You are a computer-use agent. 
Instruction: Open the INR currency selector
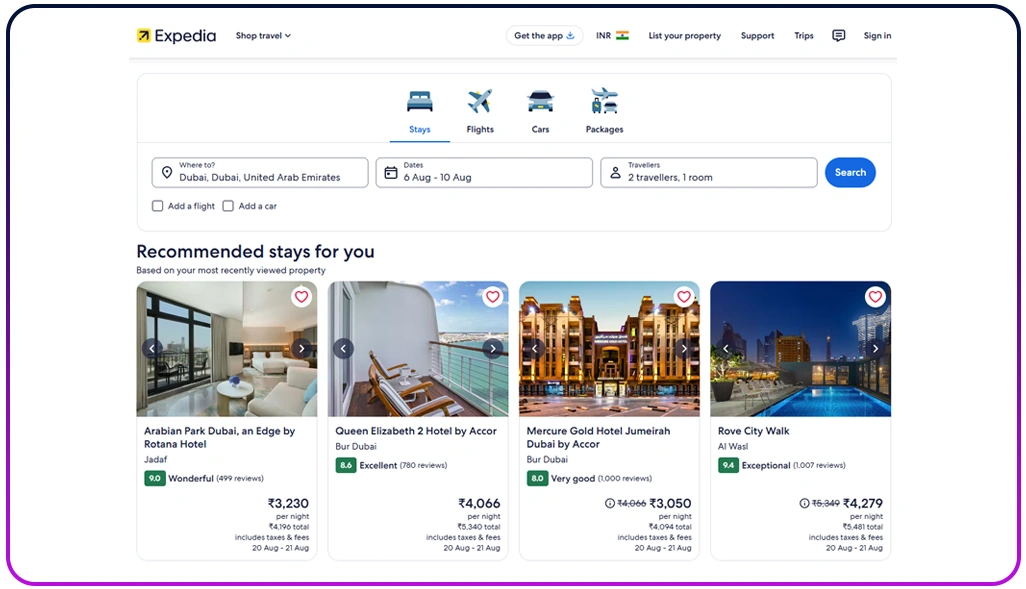(604, 35)
